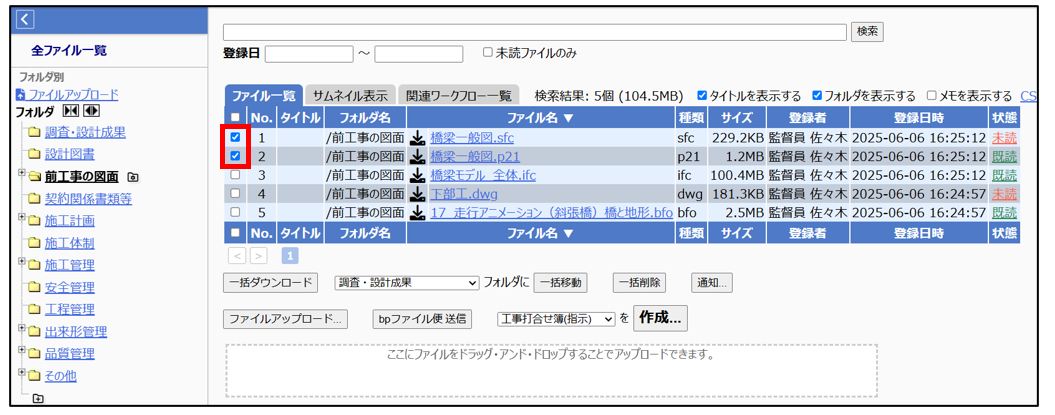Viewport: 1055px width, 415px height.
Task: Click the expand-all folders icon beside フォルダ
Action: (91, 111)
